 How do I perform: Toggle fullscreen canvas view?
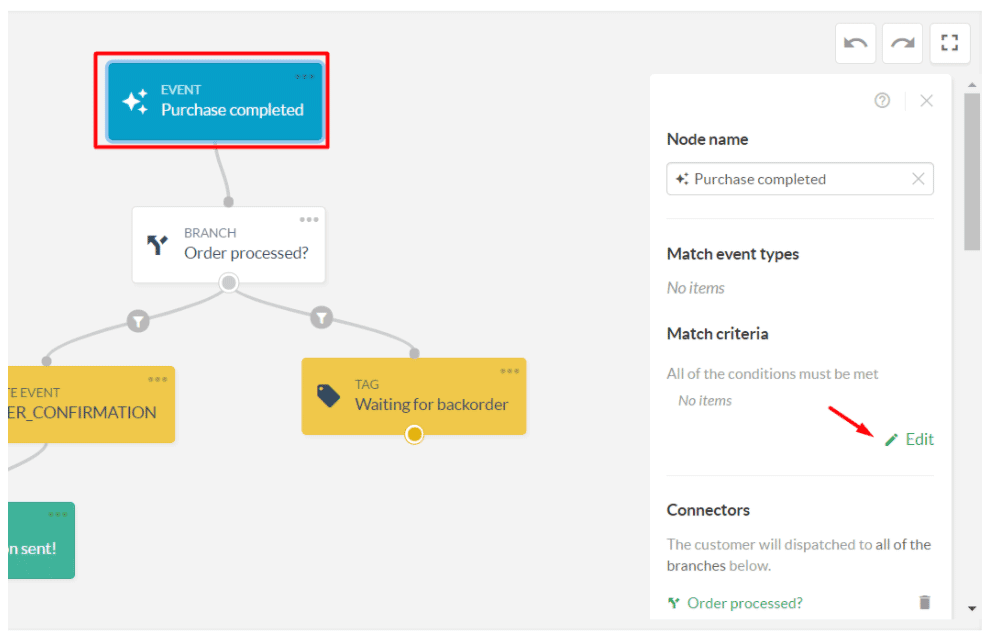point(950,43)
